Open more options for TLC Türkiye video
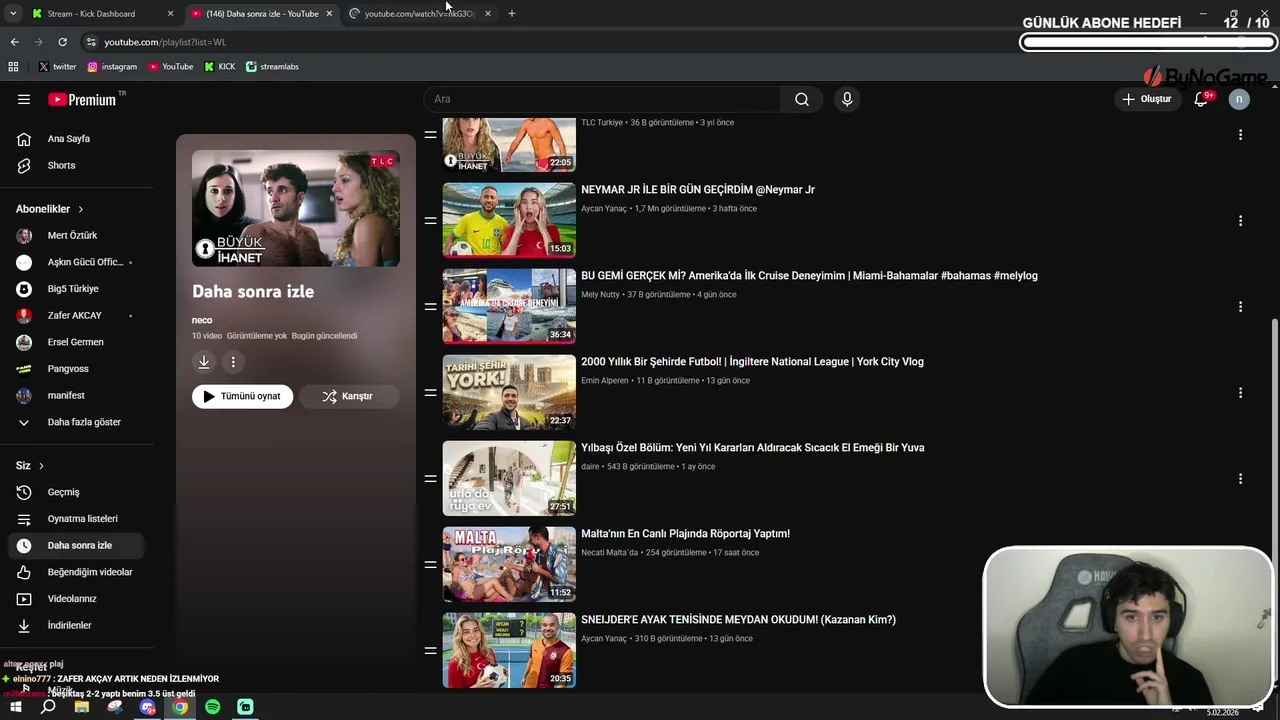 (x=1240, y=135)
